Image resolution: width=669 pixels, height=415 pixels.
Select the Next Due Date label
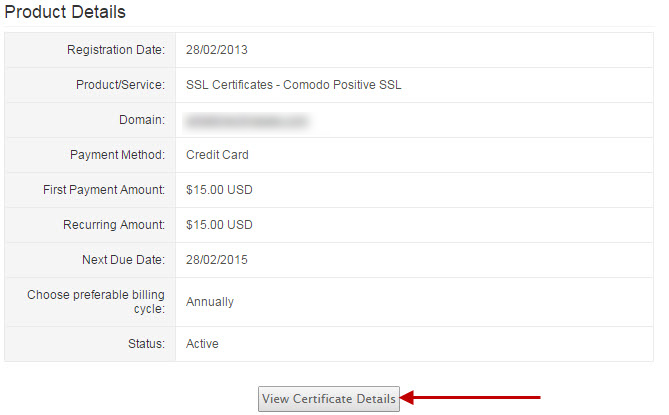(x=123, y=260)
